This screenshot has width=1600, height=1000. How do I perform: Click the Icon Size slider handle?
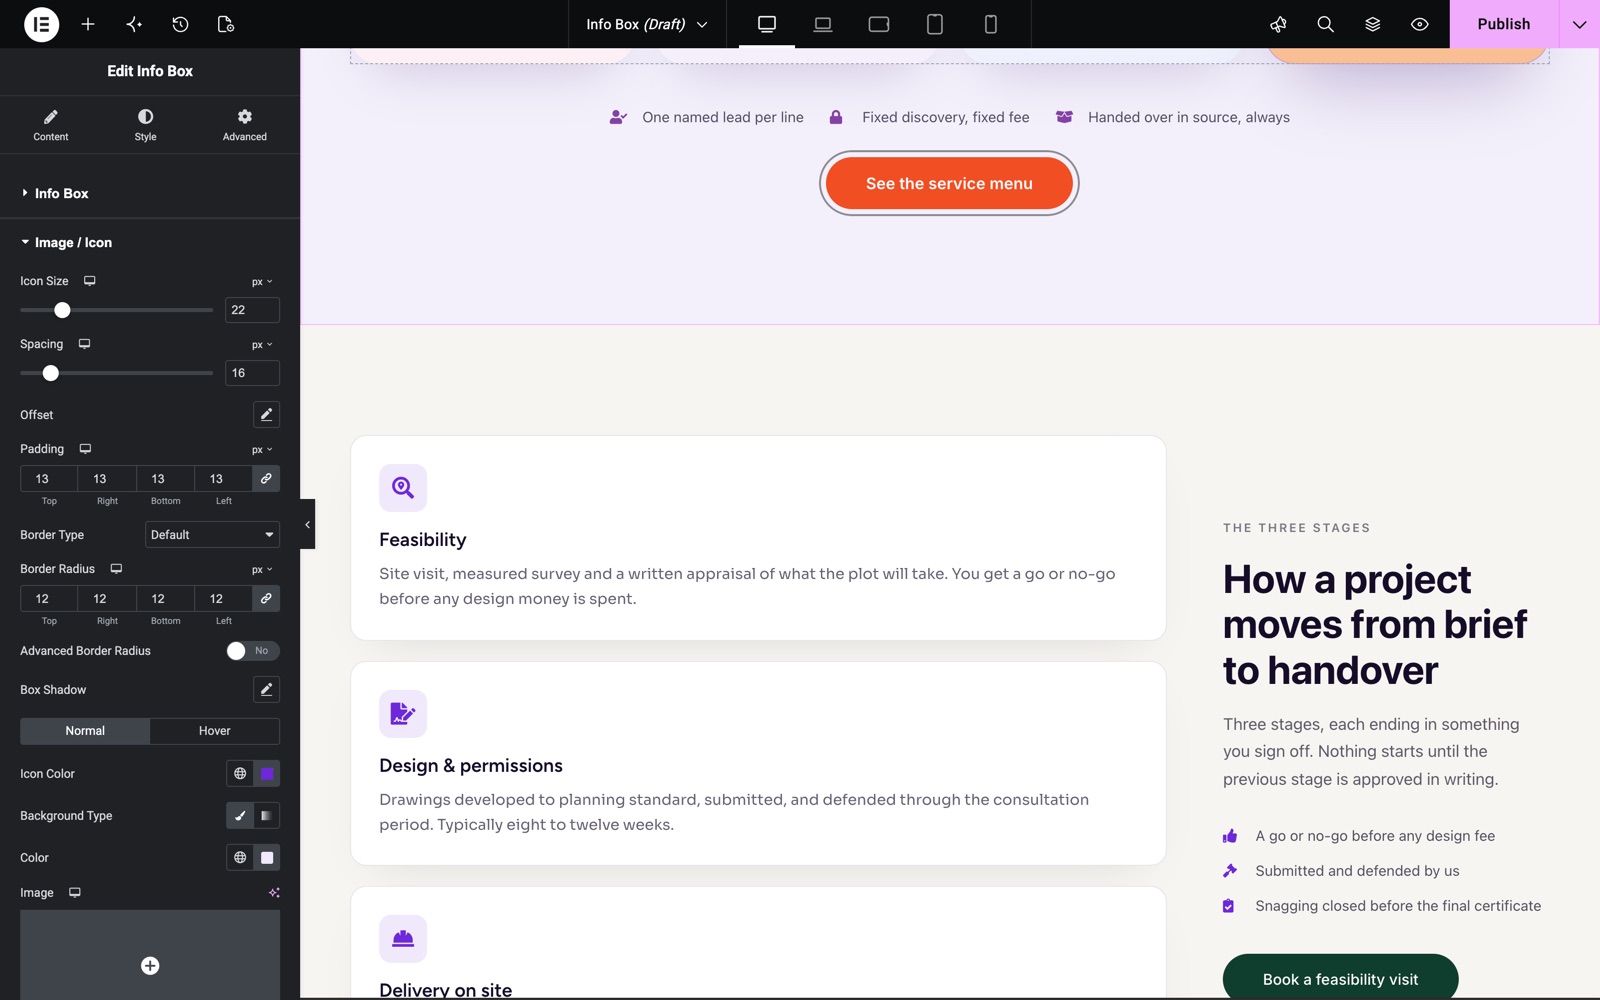point(62,310)
